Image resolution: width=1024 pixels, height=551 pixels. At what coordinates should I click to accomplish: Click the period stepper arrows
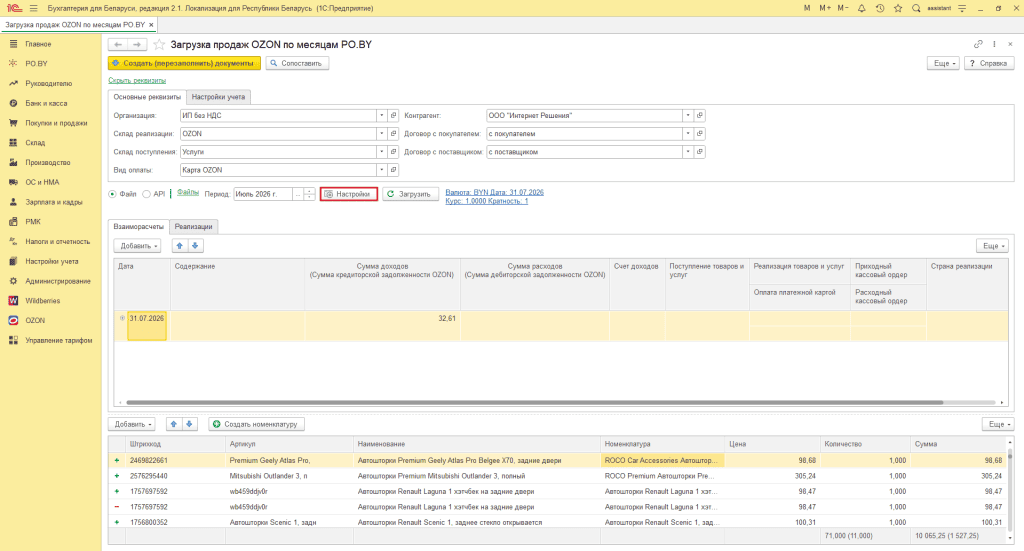tap(310, 194)
